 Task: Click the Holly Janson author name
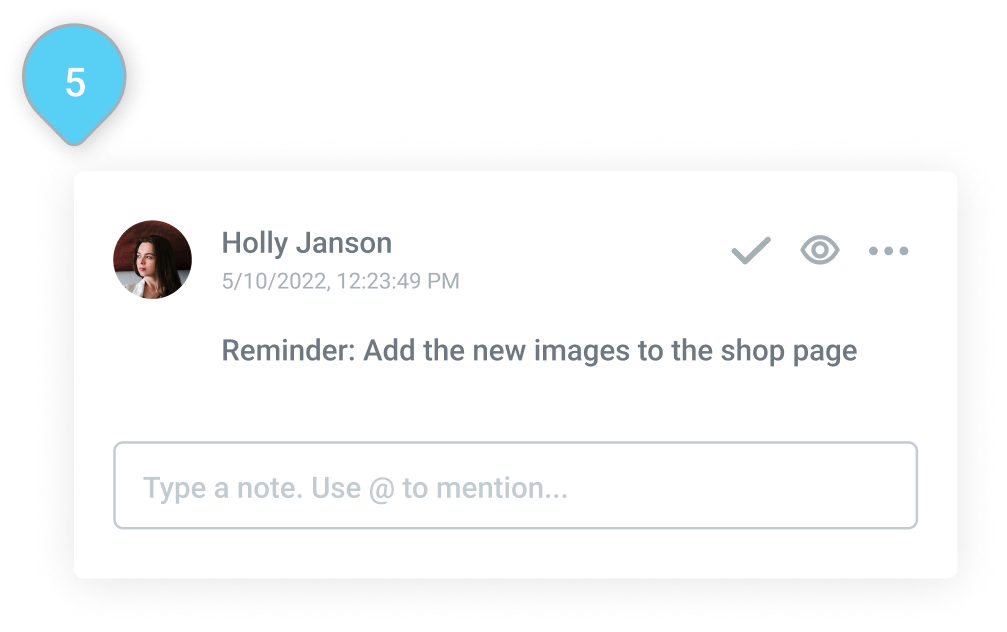(x=306, y=243)
